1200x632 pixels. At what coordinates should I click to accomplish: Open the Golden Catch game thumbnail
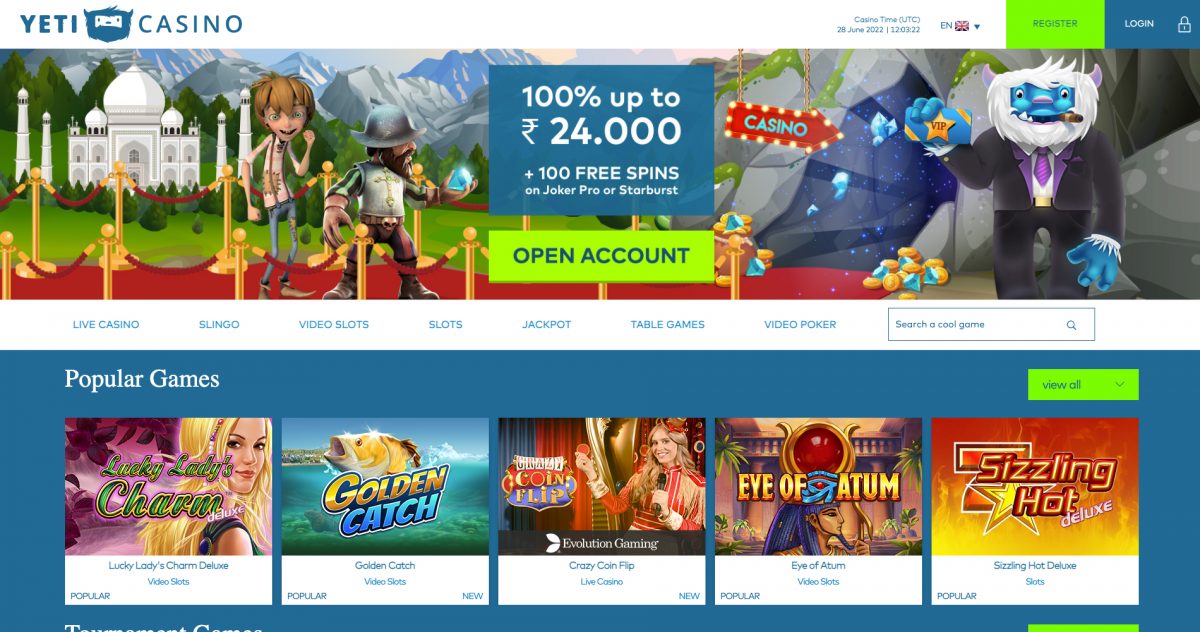click(385, 486)
